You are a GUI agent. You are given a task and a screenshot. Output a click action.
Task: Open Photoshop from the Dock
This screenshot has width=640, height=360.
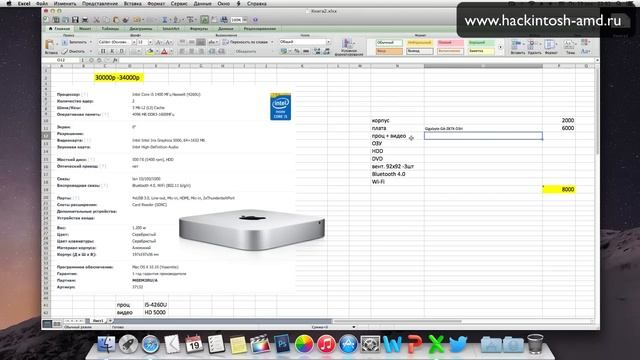pyautogui.click(x=282, y=344)
